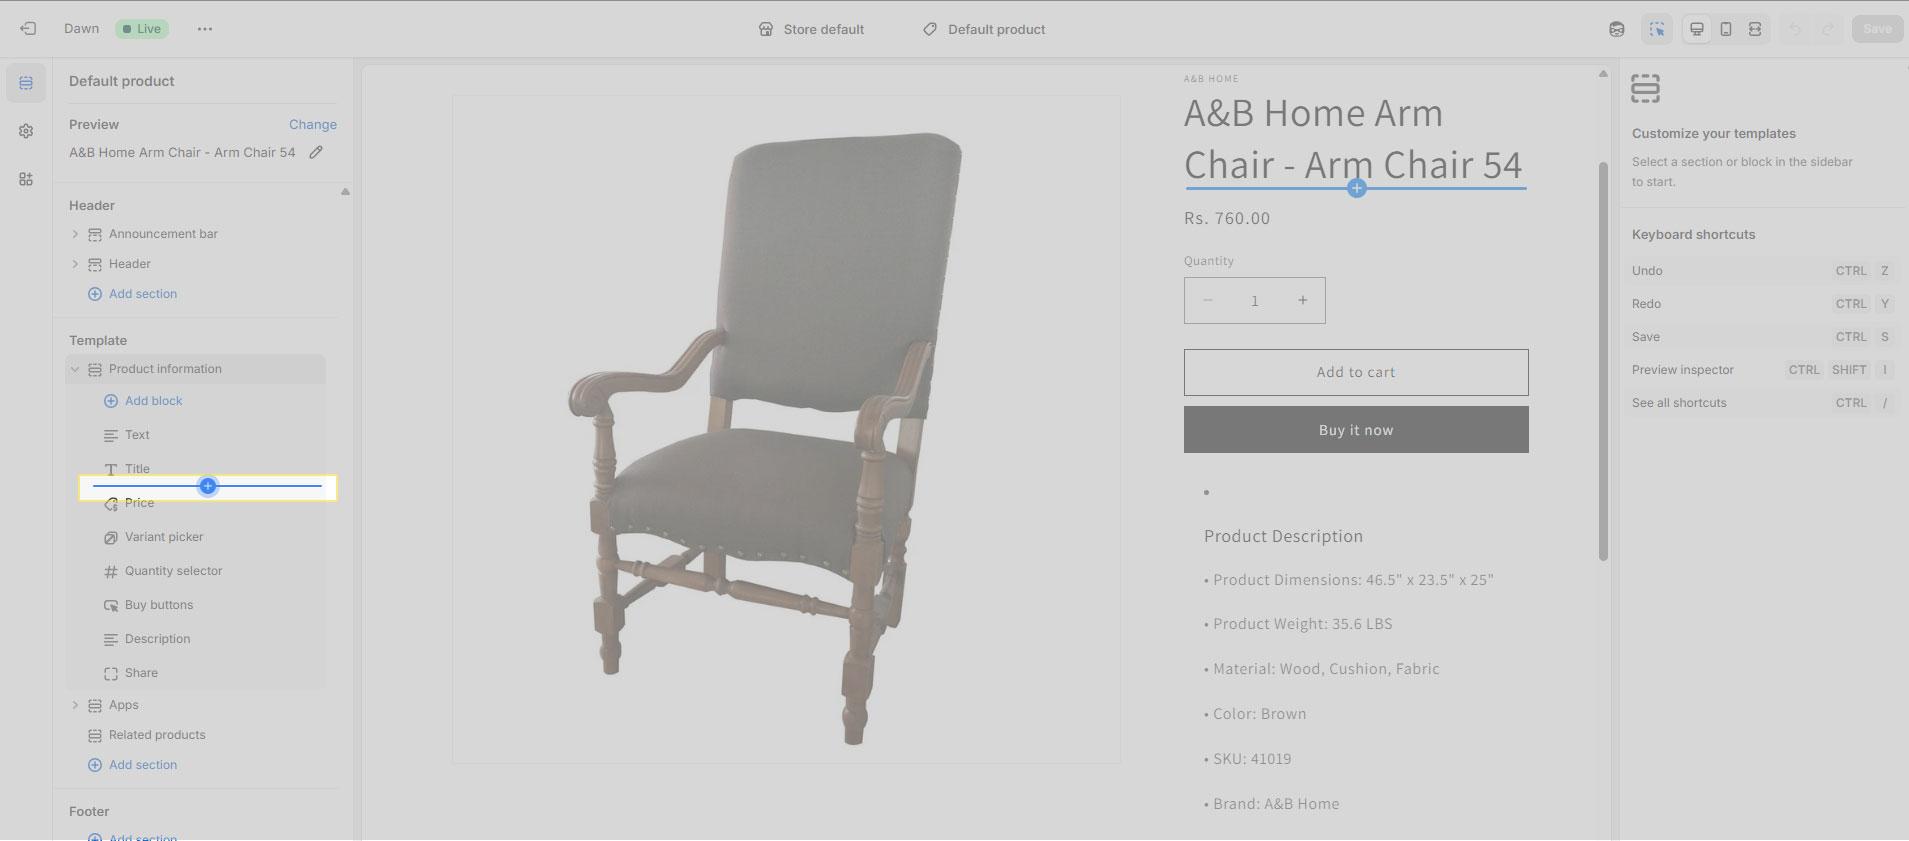The height and width of the screenshot is (841, 1909).
Task: Collapse the Product information section
Action: click(75, 369)
